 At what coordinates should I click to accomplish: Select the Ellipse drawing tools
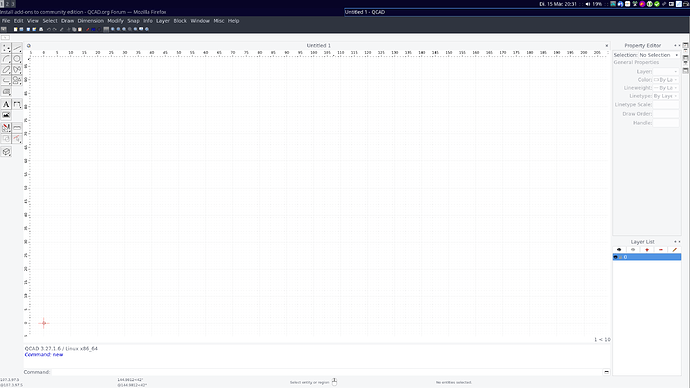(6, 70)
